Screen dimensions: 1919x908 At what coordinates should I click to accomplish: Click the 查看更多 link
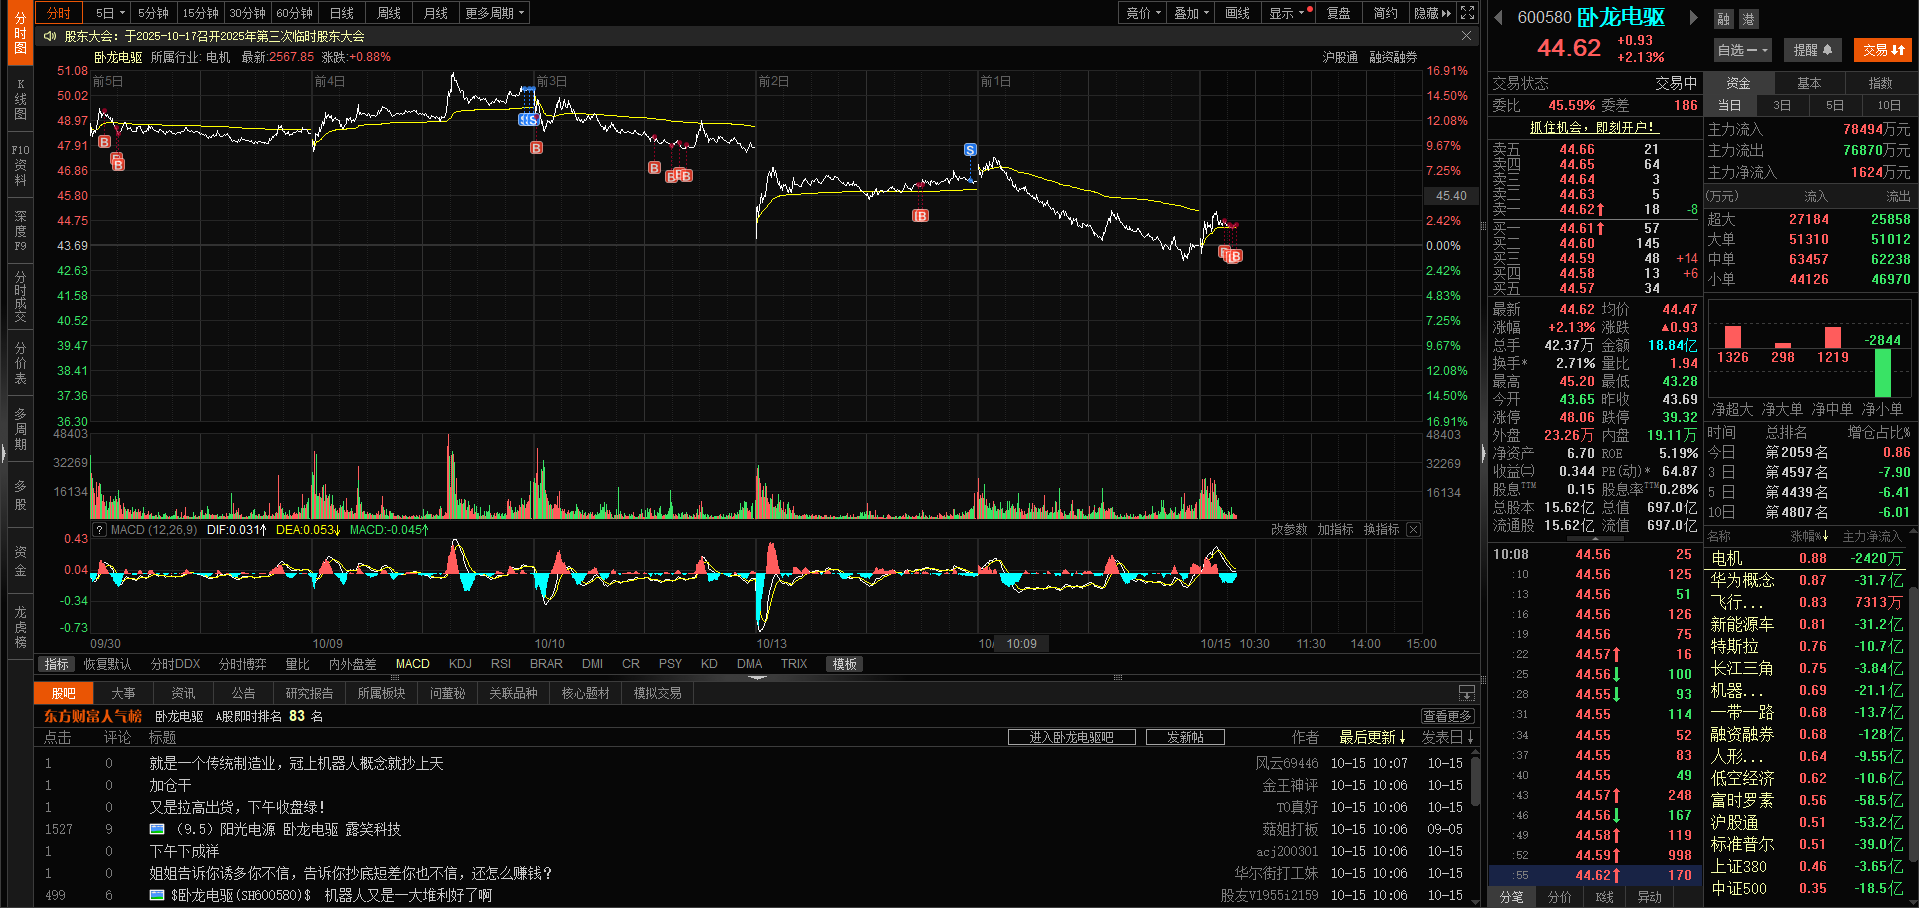(1447, 716)
